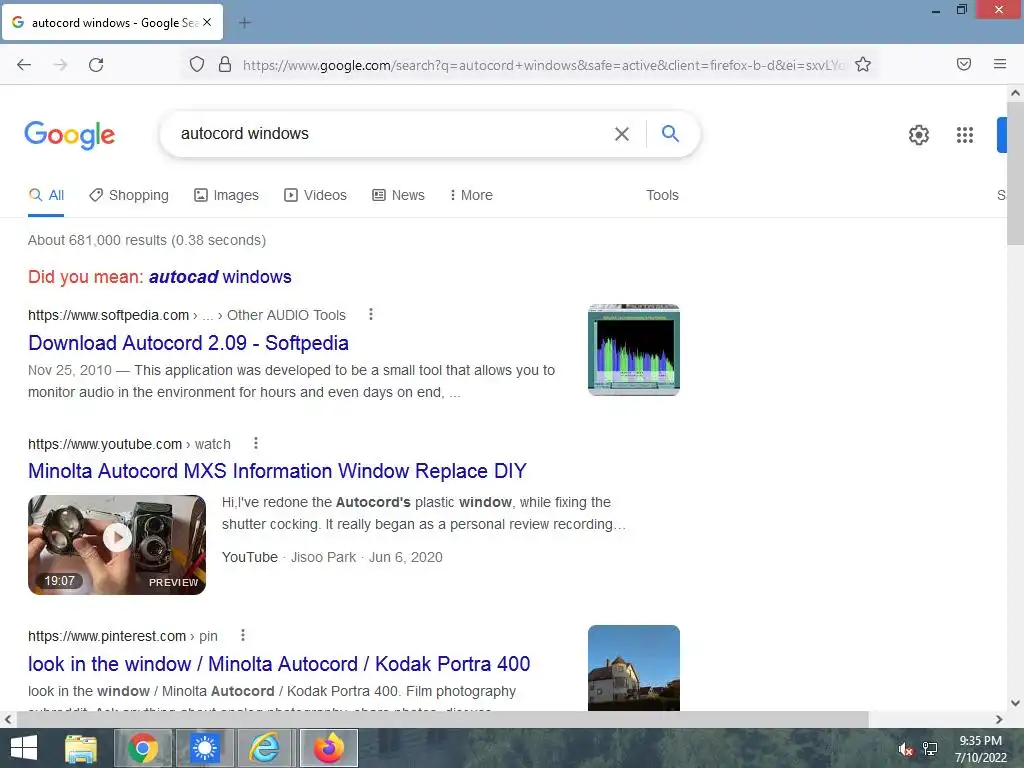Expand the More search categories menu

[471, 195]
